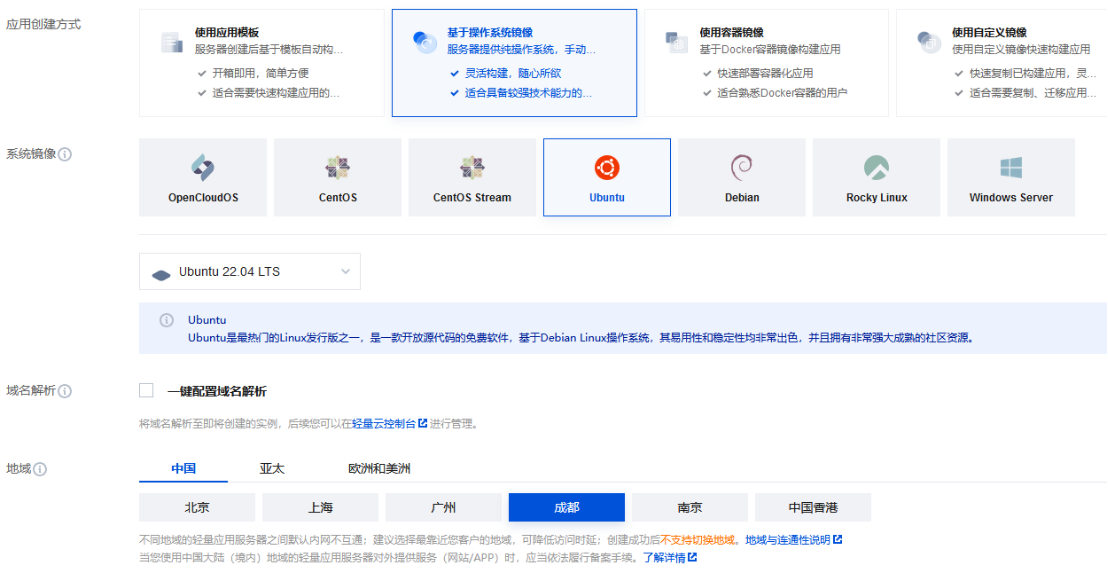The width and height of the screenshot is (1108, 573).
Task: Switch to 亚太 region tab
Action: coord(272,468)
